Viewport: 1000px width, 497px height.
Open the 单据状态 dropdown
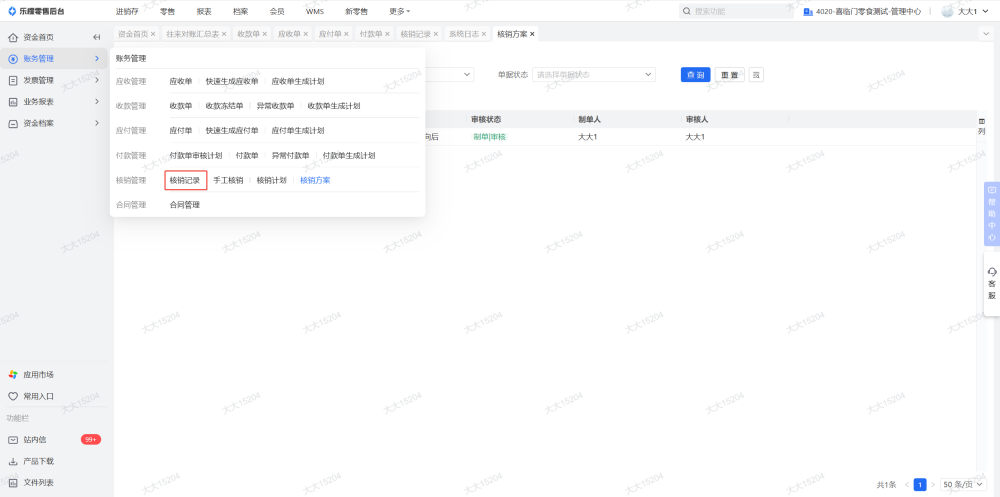click(x=594, y=75)
